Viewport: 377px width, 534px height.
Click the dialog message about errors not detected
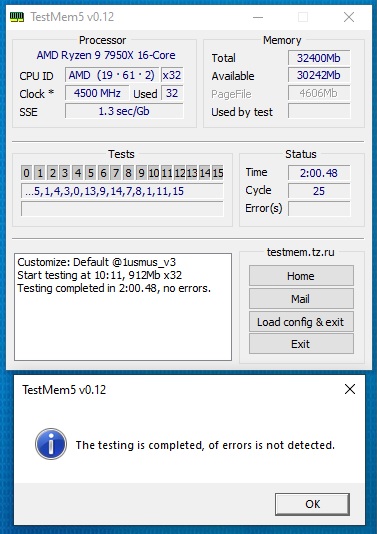[205, 445]
